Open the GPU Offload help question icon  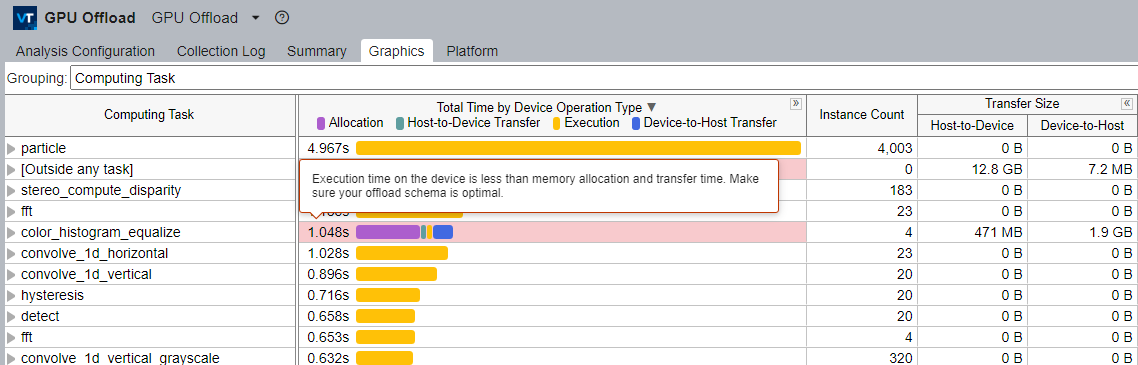click(x=282, y=18)
